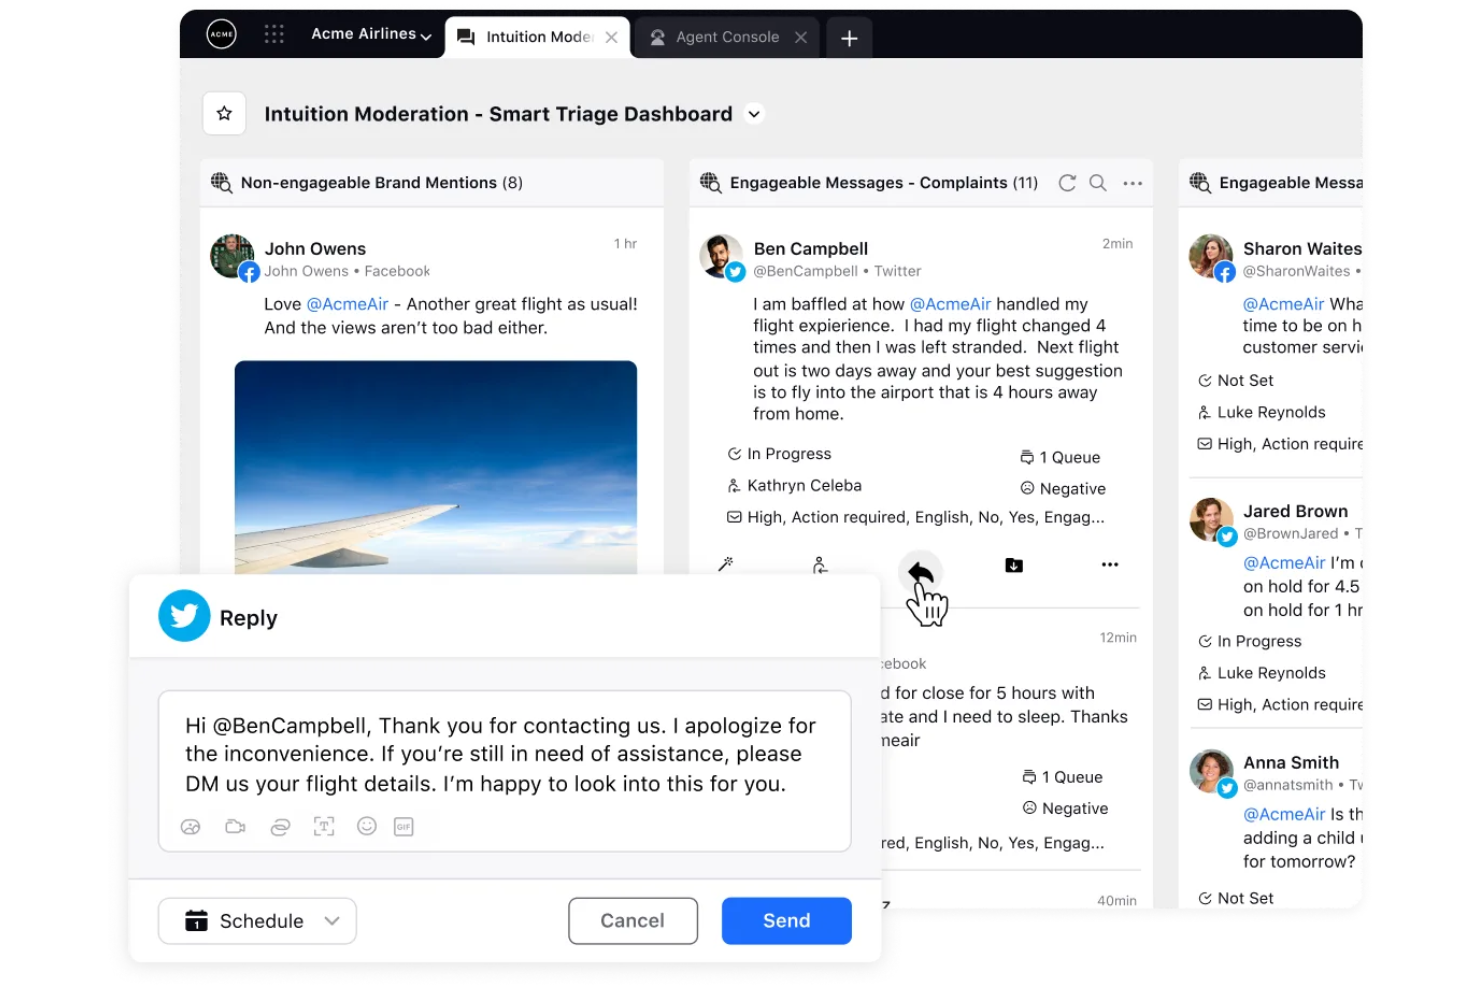Screen dimensions: 1480x987
Task: Click the link attachment icon in Reply
Action: coord(280,826)
